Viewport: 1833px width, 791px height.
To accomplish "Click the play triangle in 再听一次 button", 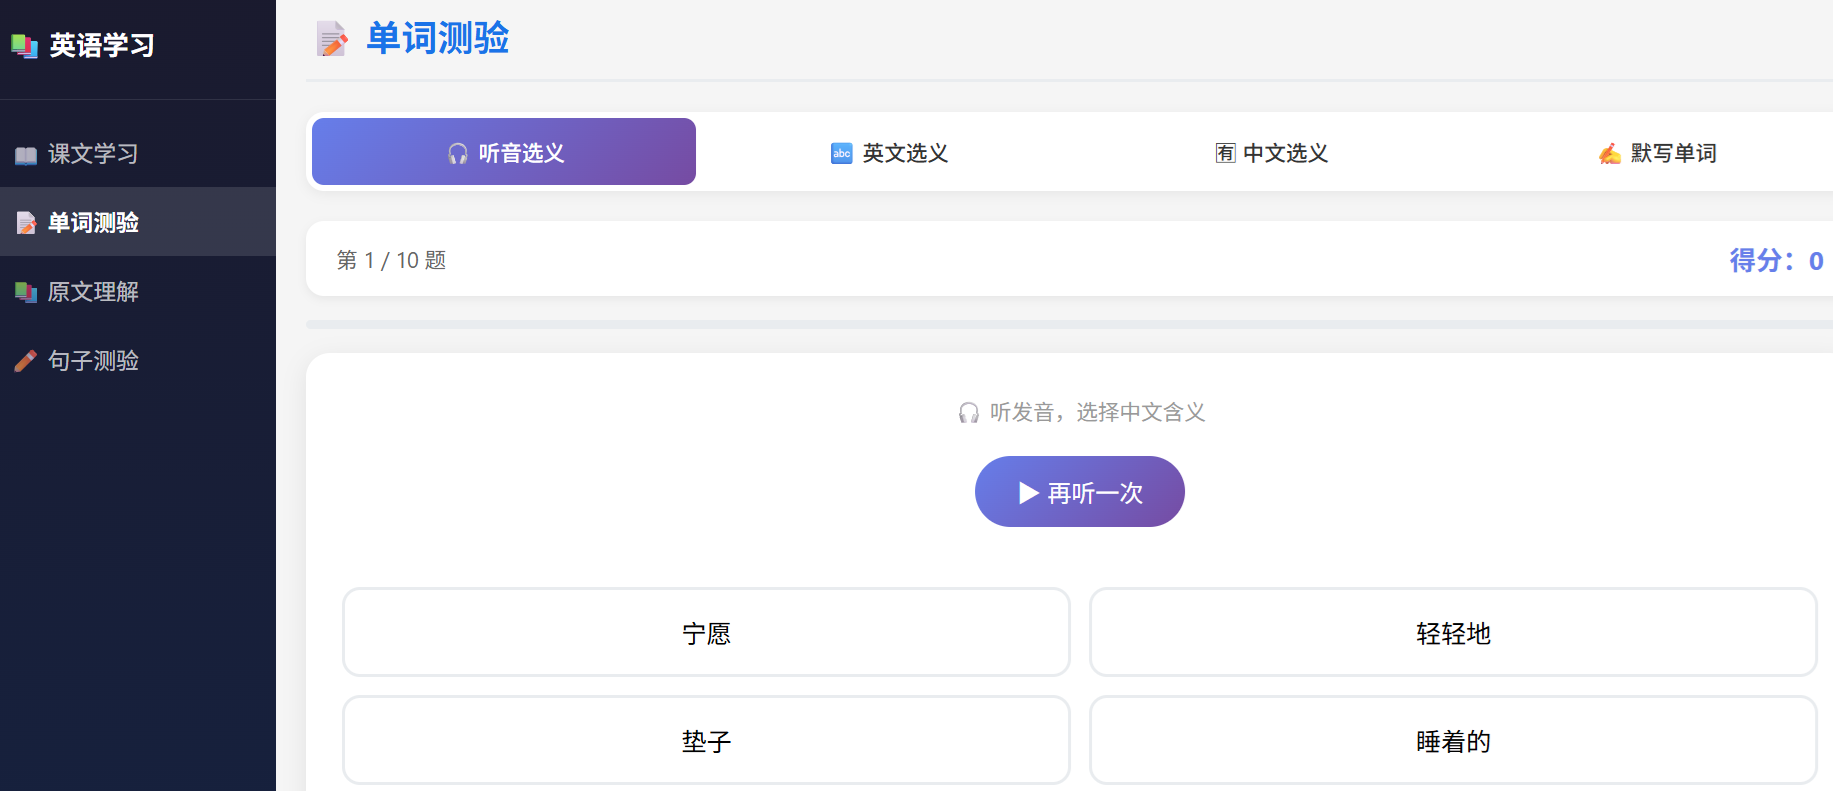I will (x=1029, y=493).
